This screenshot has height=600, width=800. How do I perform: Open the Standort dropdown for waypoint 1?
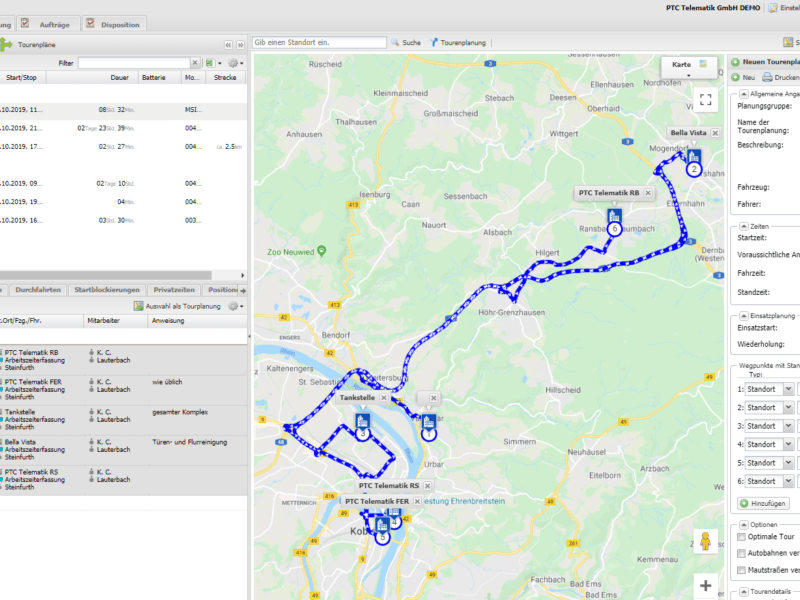point(788,389)
